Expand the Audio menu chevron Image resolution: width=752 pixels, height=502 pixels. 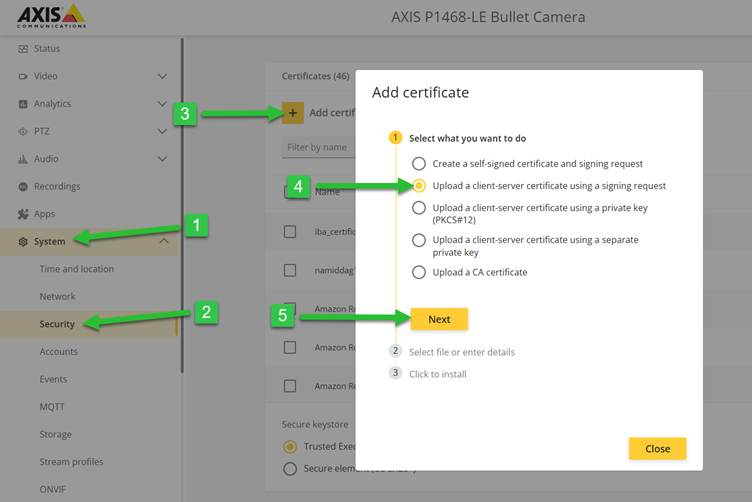[163, 159]
